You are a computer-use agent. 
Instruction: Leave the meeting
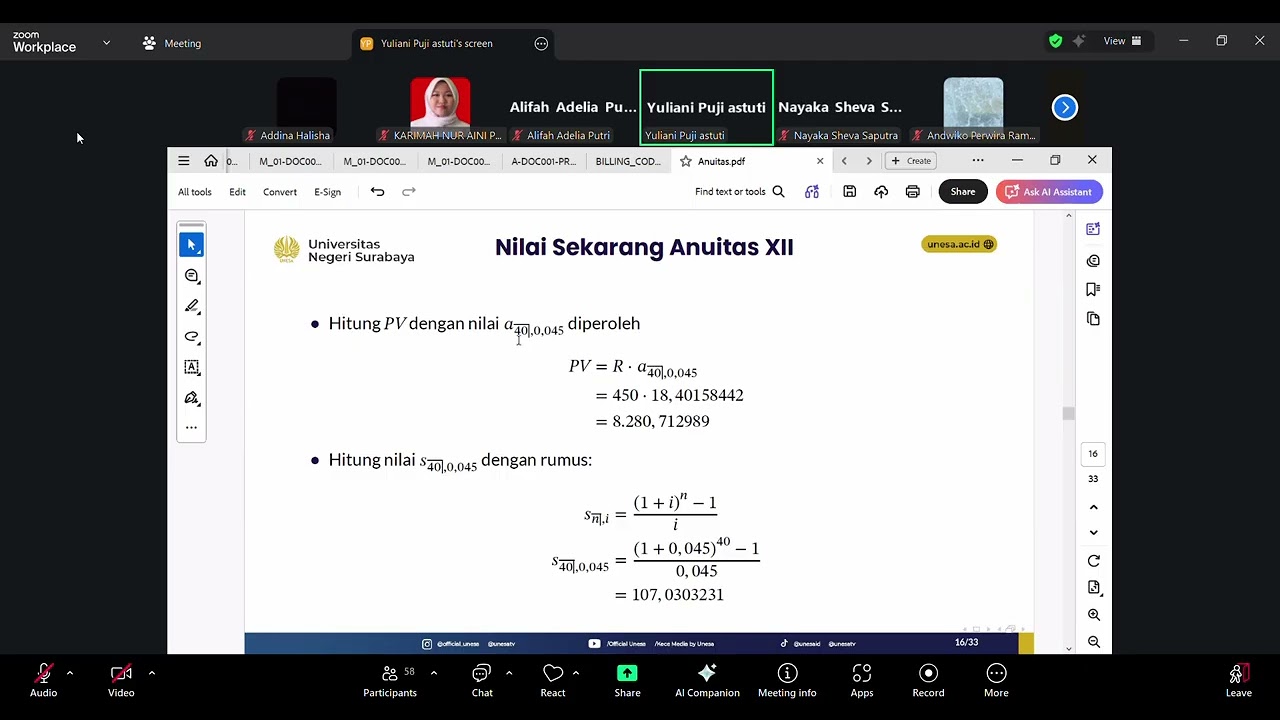pos(1238,681)
